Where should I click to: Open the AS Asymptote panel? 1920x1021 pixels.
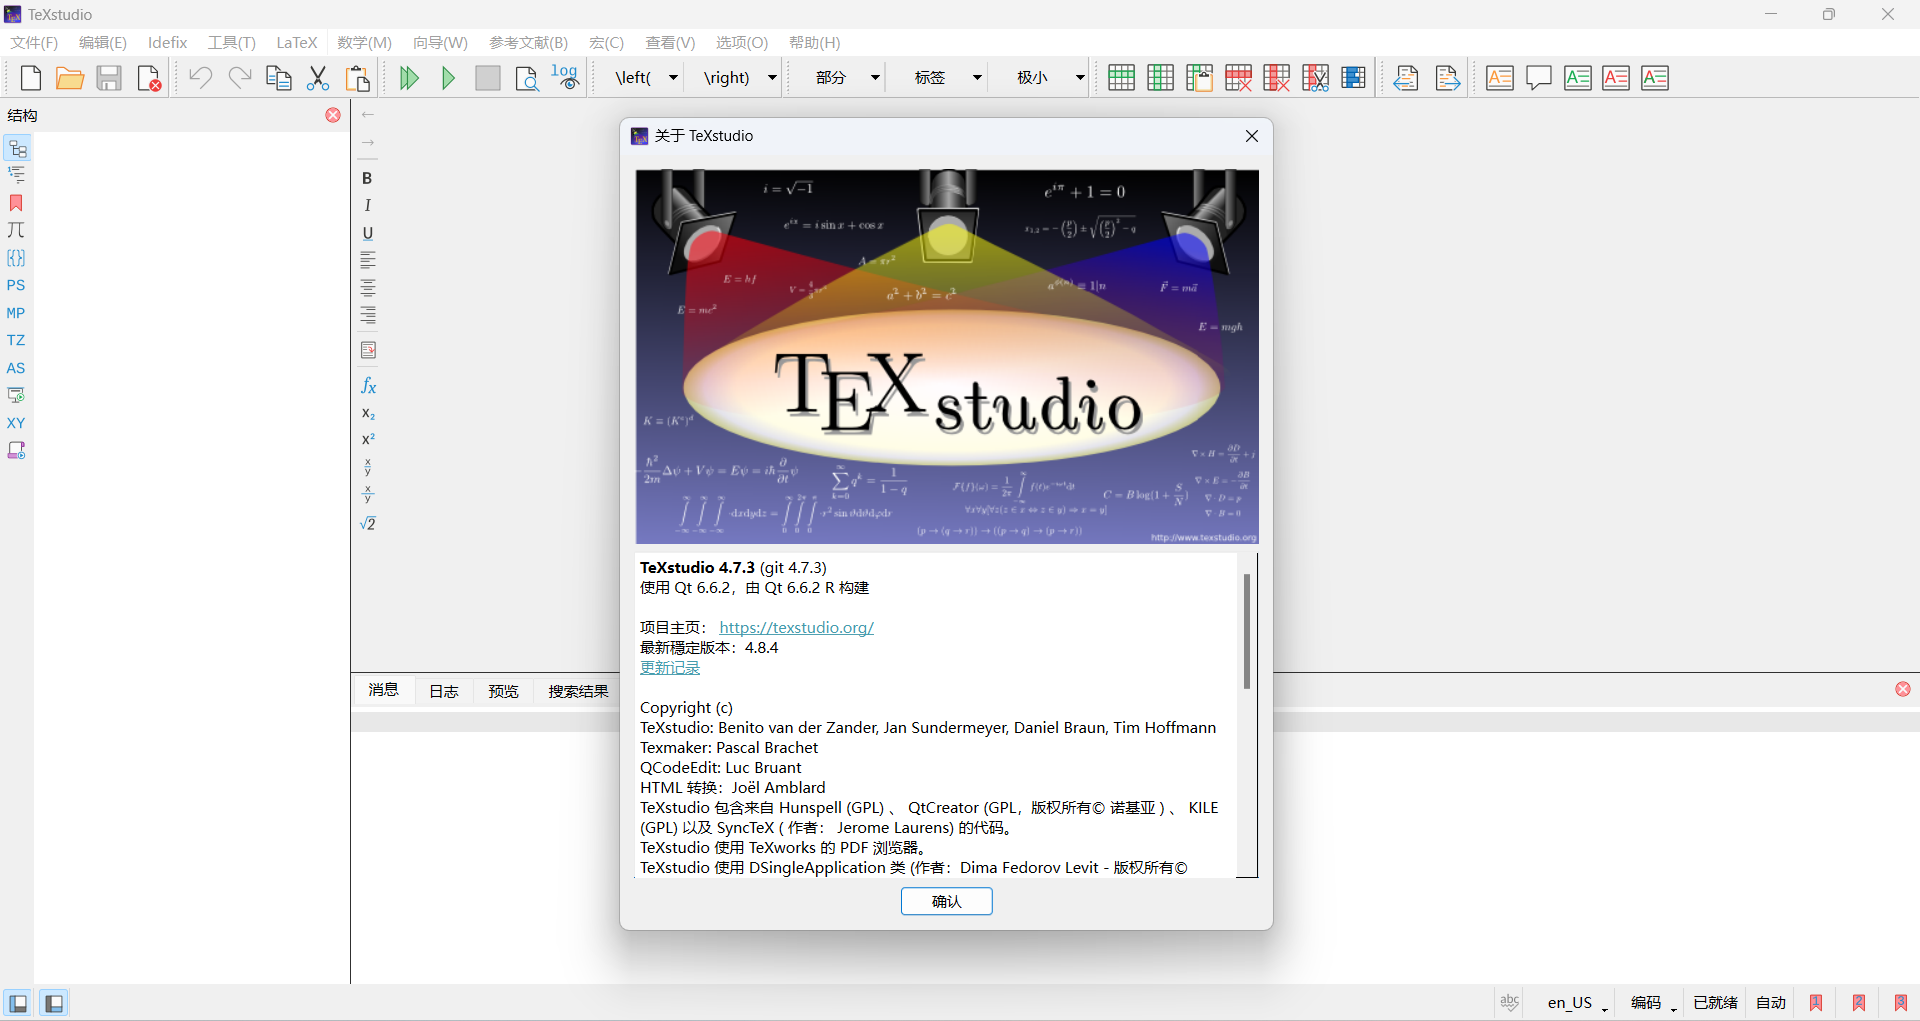(x=16, y=368)
